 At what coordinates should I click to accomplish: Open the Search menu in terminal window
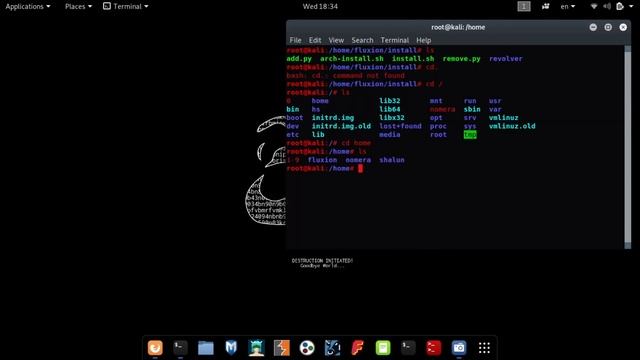[362, 40]
